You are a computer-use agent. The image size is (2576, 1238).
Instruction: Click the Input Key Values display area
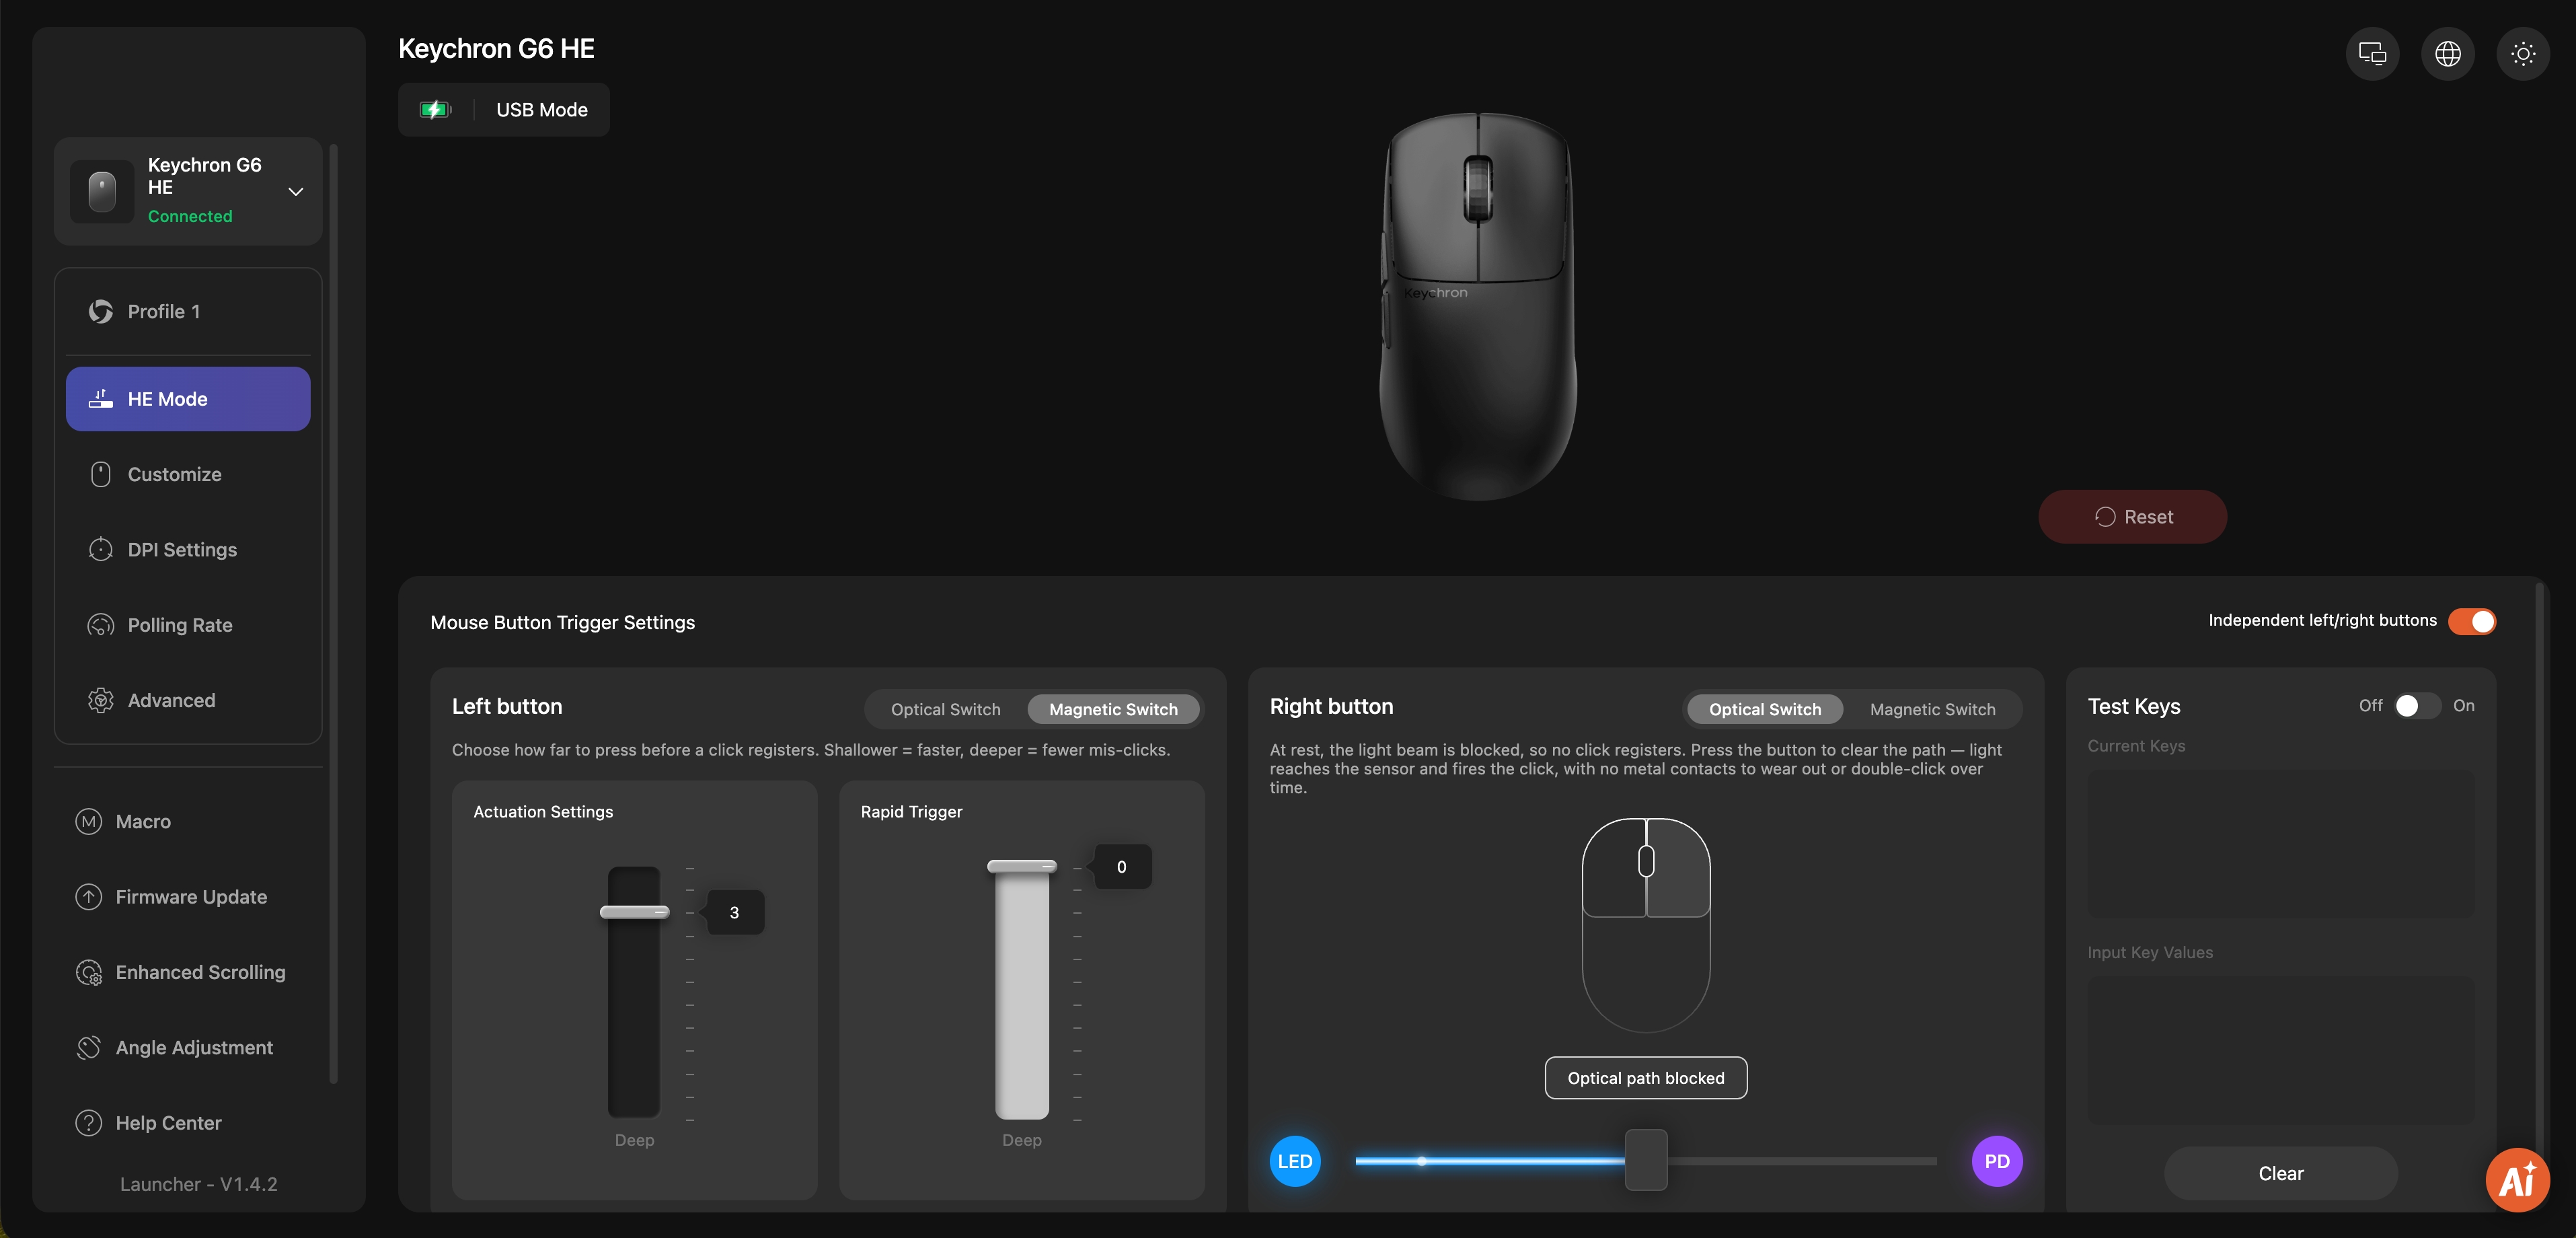(x=2280, y=1051)
